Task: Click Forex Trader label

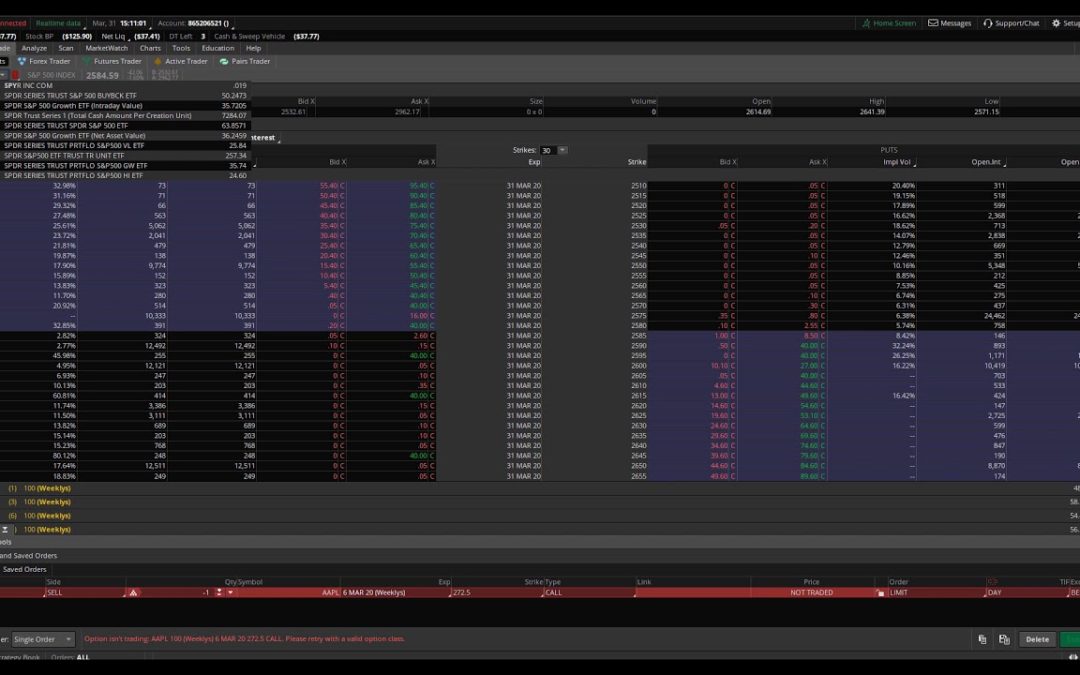Action: (x=50, y=61)
